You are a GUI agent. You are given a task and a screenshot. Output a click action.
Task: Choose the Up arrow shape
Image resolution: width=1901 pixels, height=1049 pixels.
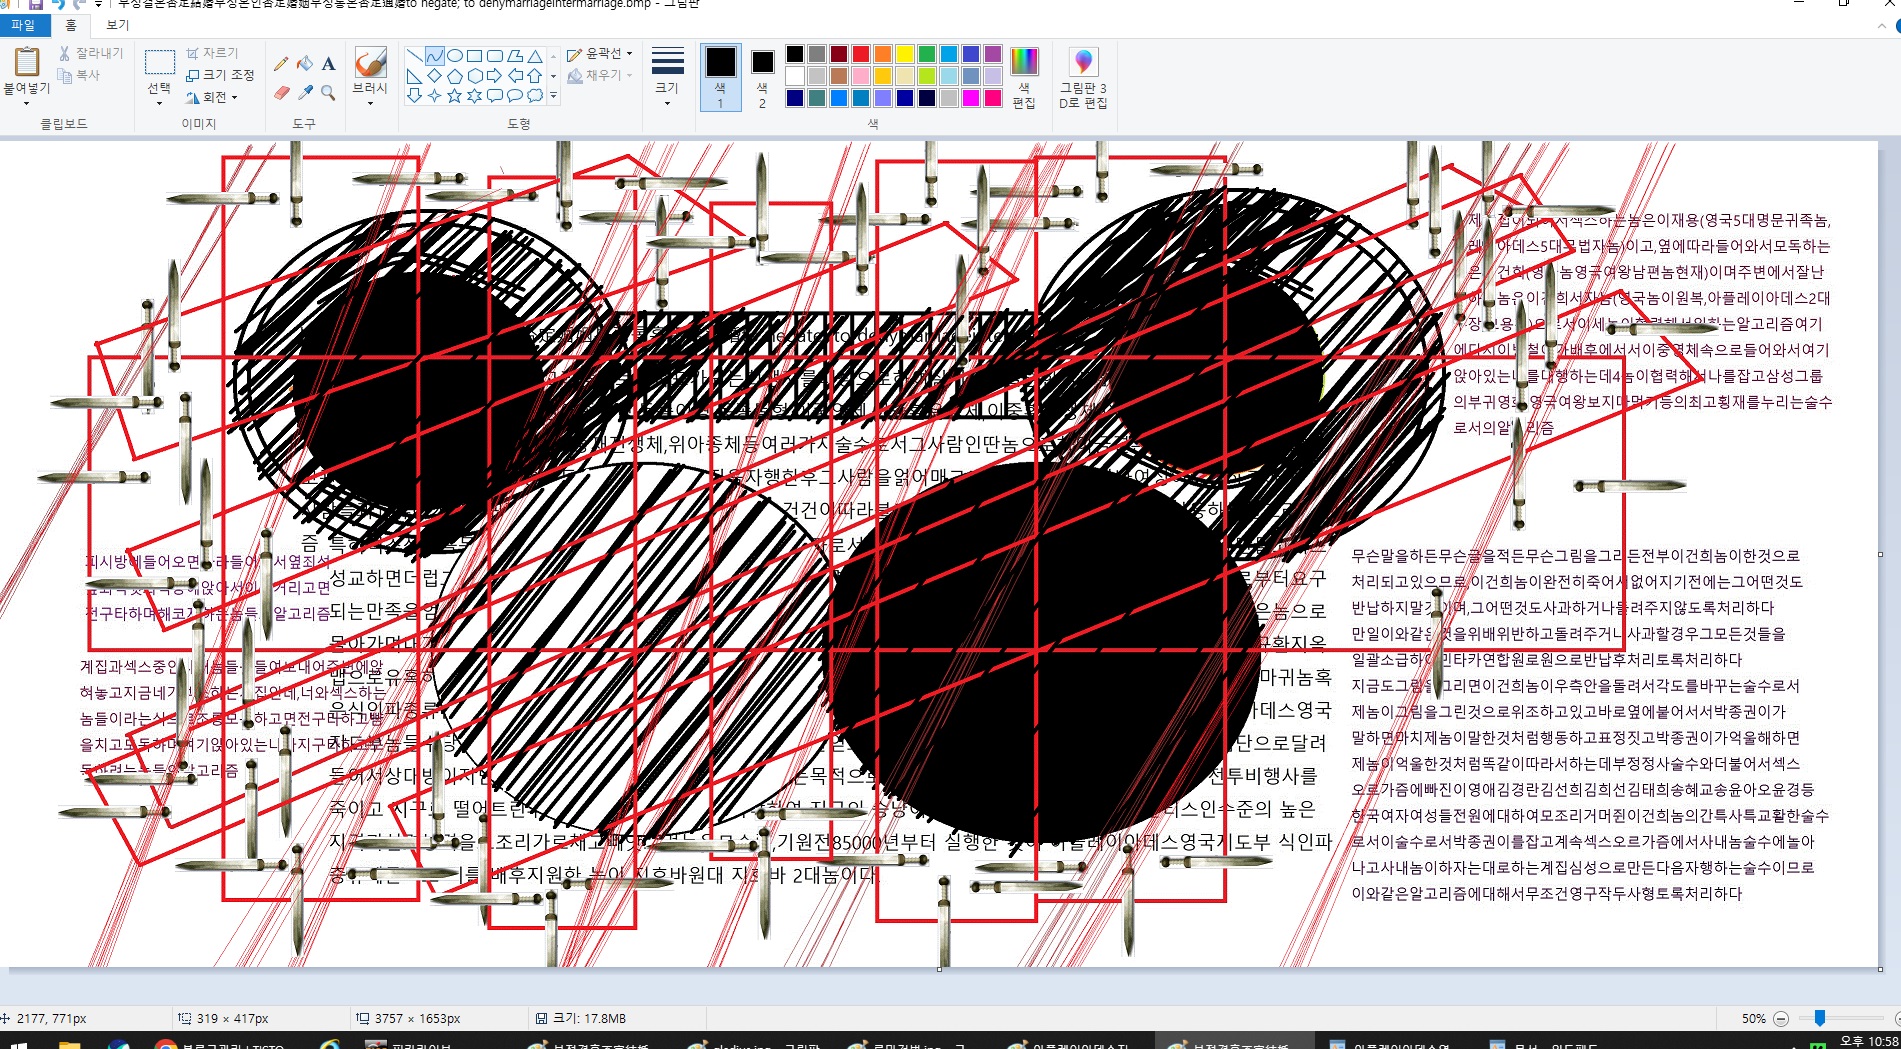(535, 75)
